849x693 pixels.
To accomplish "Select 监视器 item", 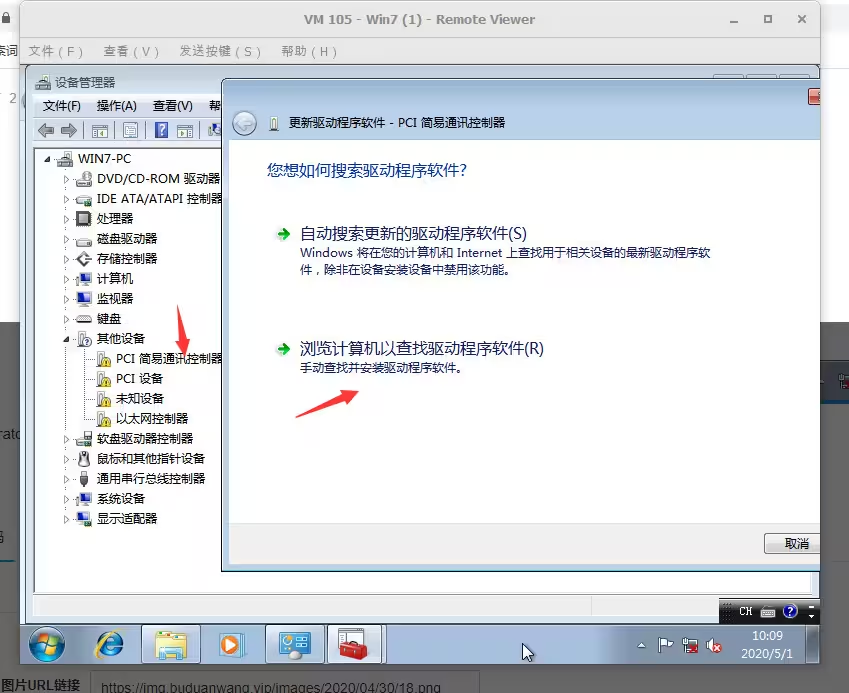I will 114,299.
